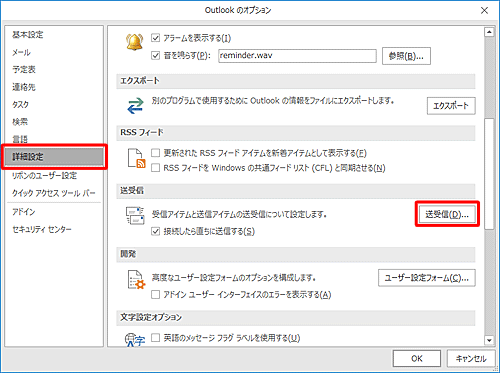The image size is (500, 373).
Task: Open セキュリティ センター category
Action: pos(54,229)
